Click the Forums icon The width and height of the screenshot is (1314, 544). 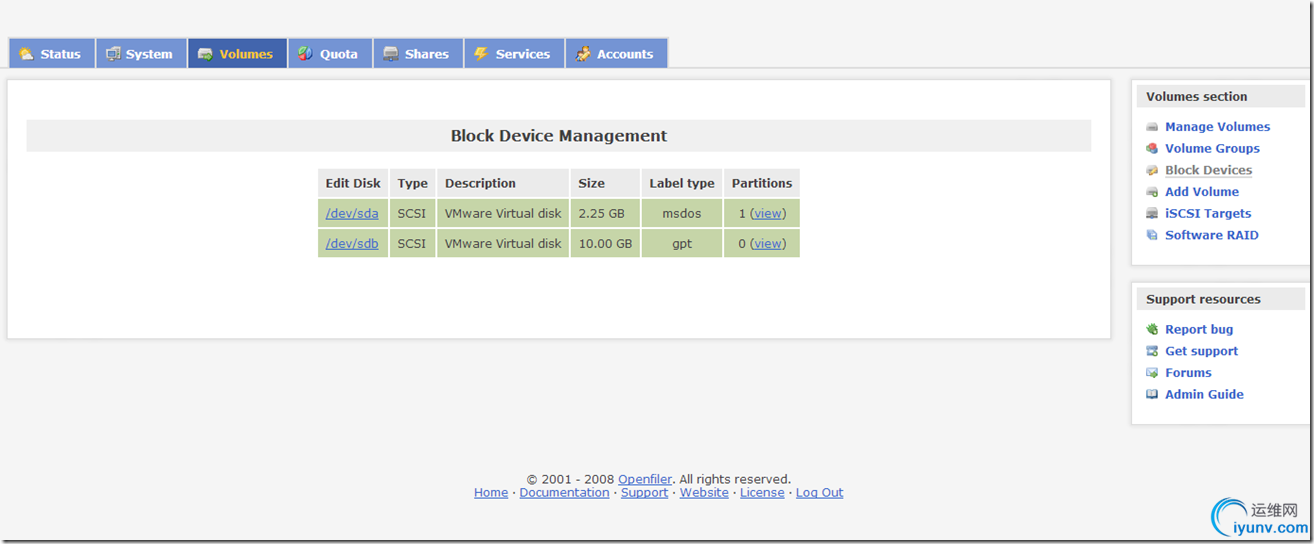pos(1152,373)
